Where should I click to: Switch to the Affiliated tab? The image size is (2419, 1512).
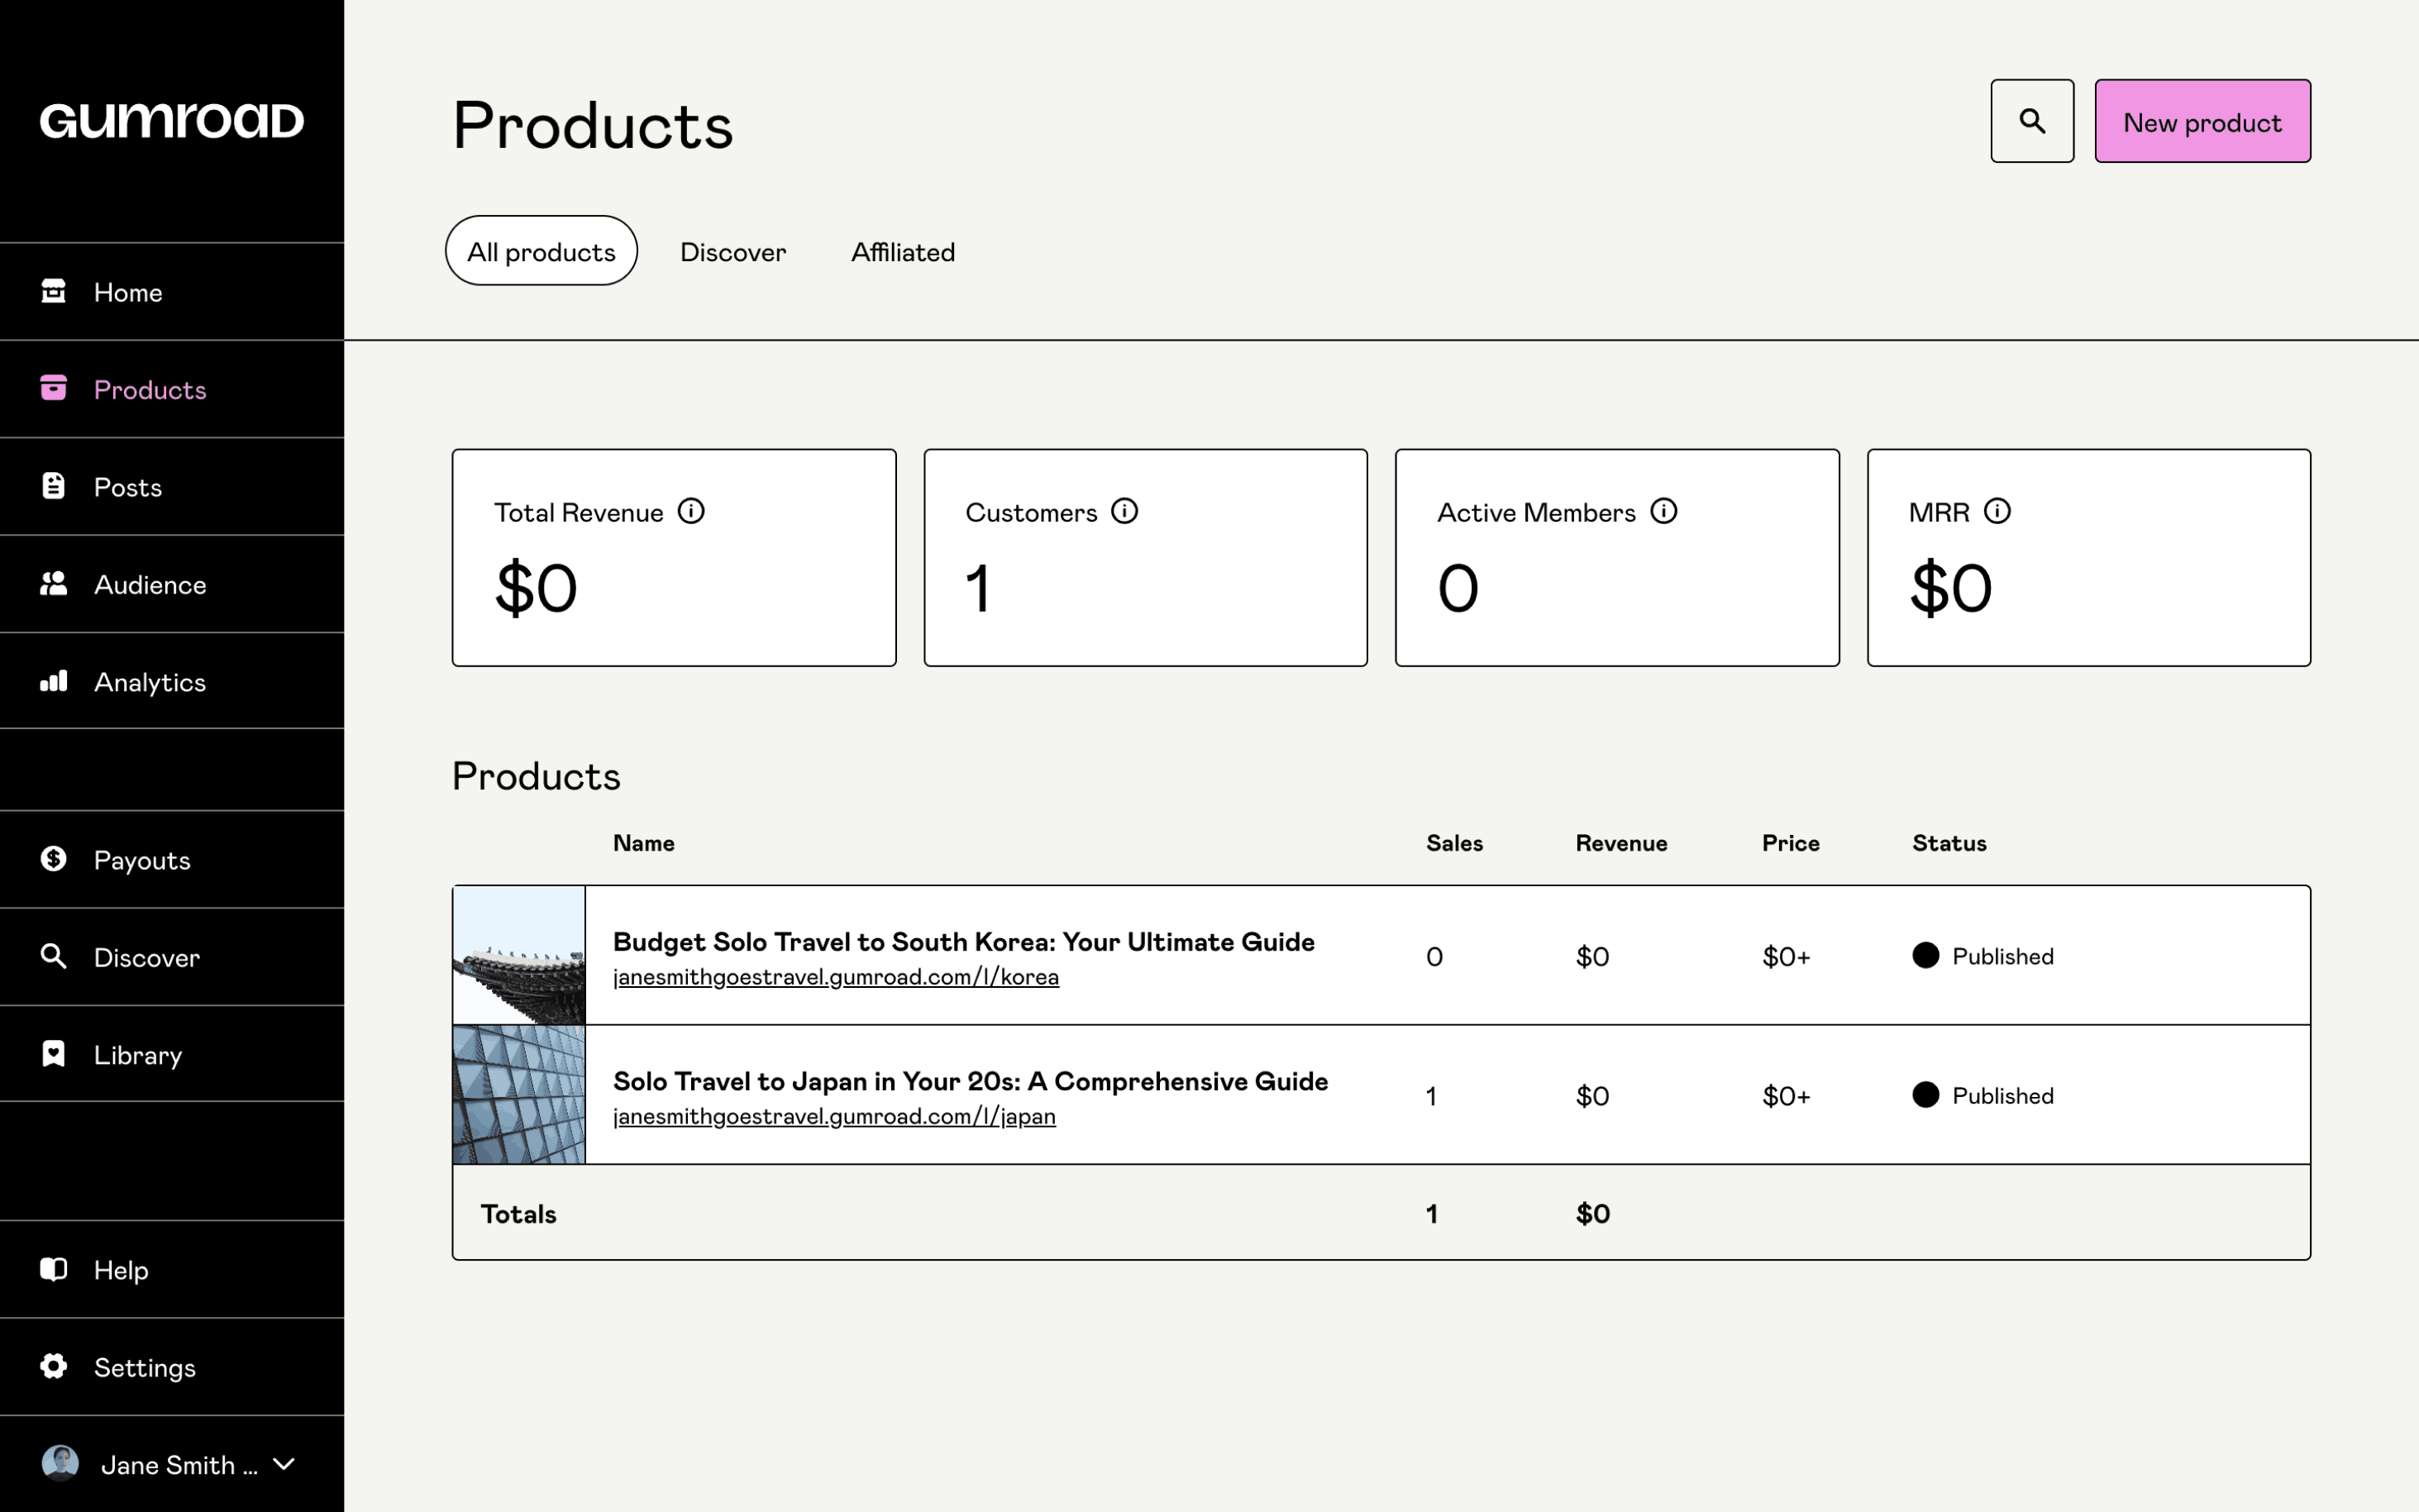[x=902, y=252]
